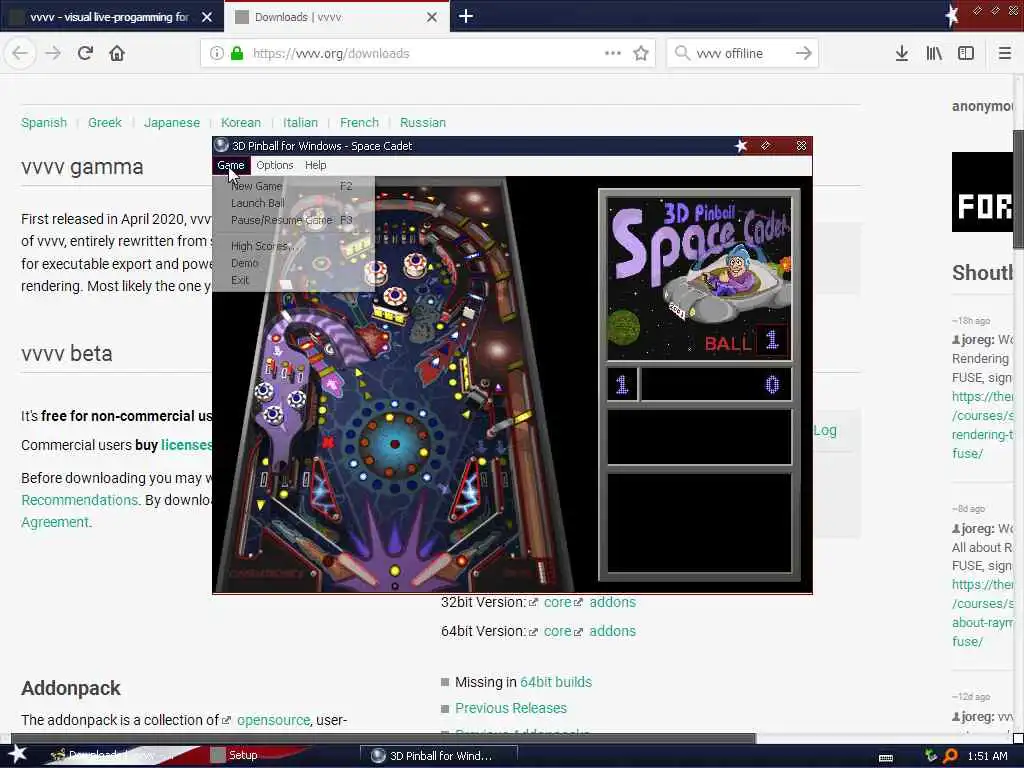Viewport: 1024px width, 768px height.
Task: Open the 64bit Version core link
Action: 558,631
